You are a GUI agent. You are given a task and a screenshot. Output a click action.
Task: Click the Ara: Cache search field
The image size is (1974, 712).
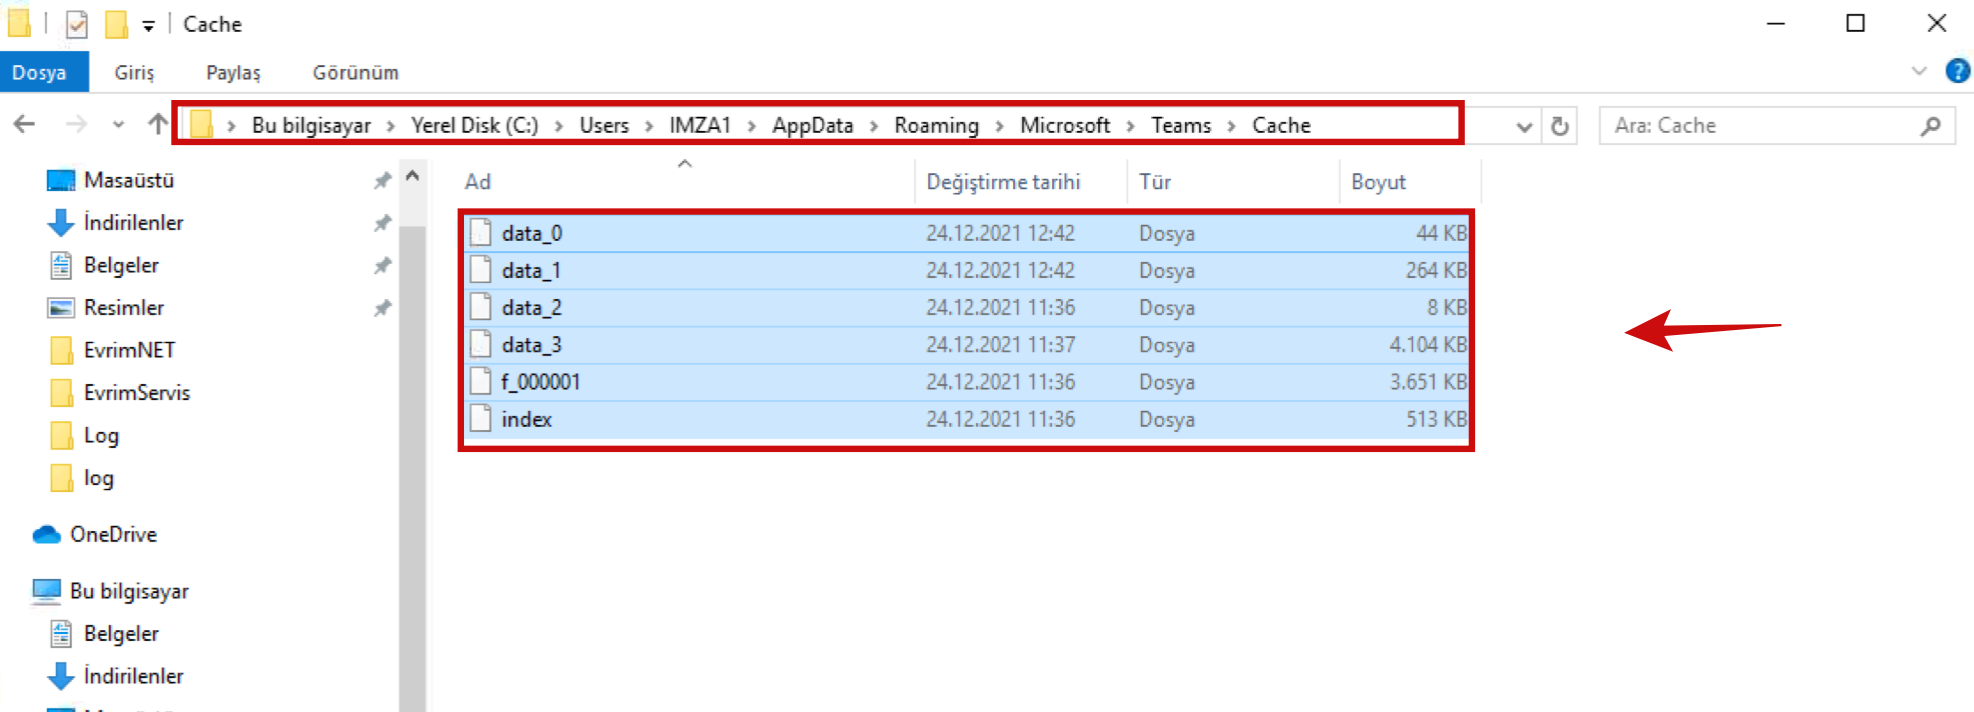point(1776,126)
